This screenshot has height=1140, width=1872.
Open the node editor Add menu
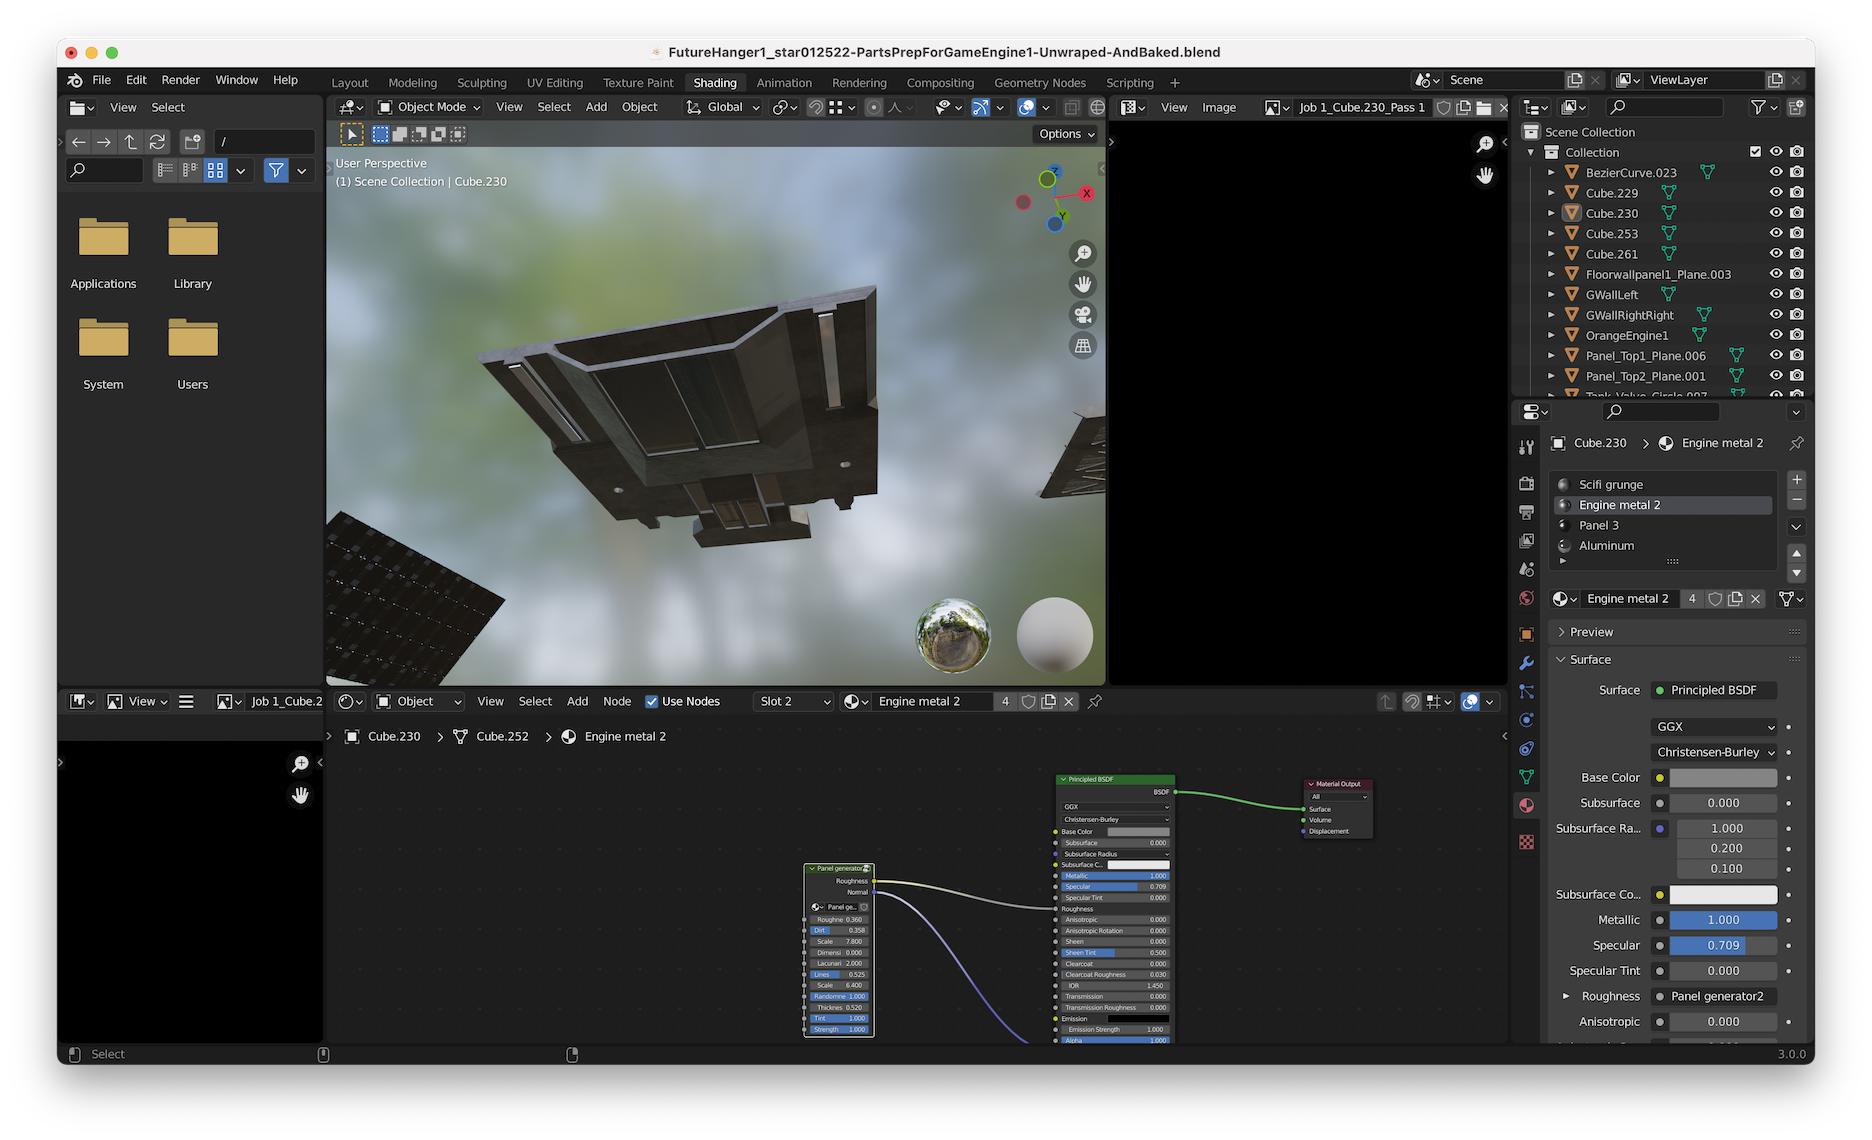click(577, 702)
